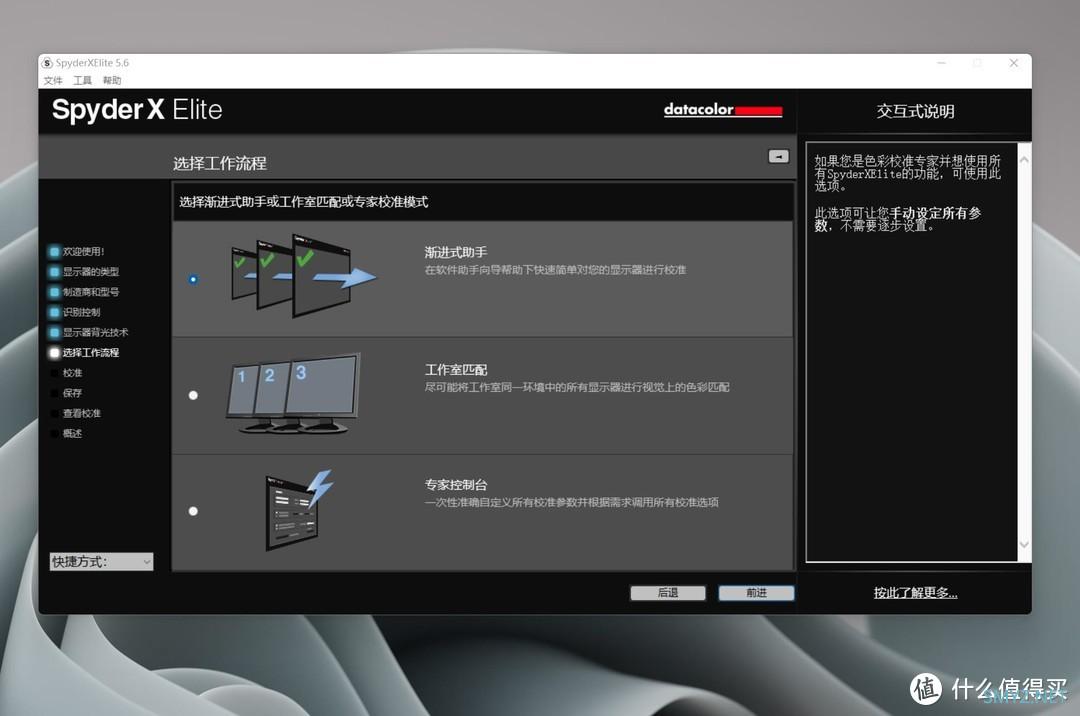Select 保存 step in sidebar
The height and width of the screenshot is (716, 1080).
(67, 393)
